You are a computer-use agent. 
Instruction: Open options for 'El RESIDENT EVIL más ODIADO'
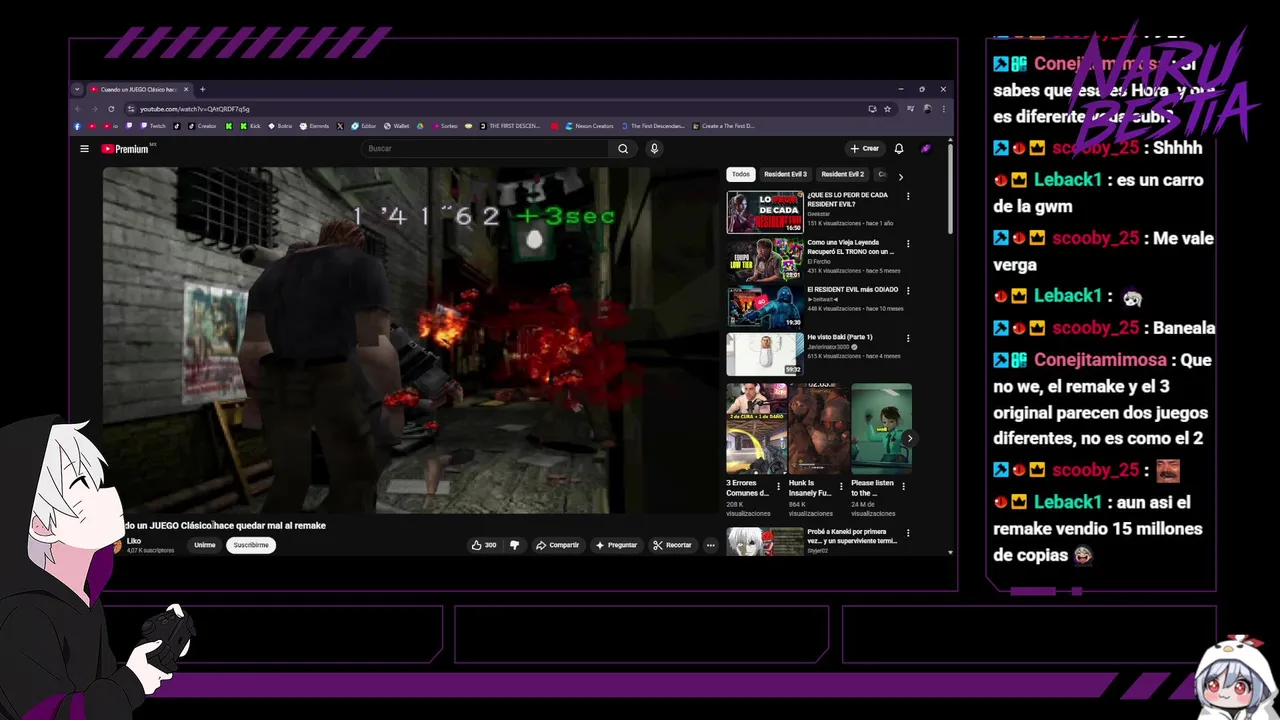point(908,291)
